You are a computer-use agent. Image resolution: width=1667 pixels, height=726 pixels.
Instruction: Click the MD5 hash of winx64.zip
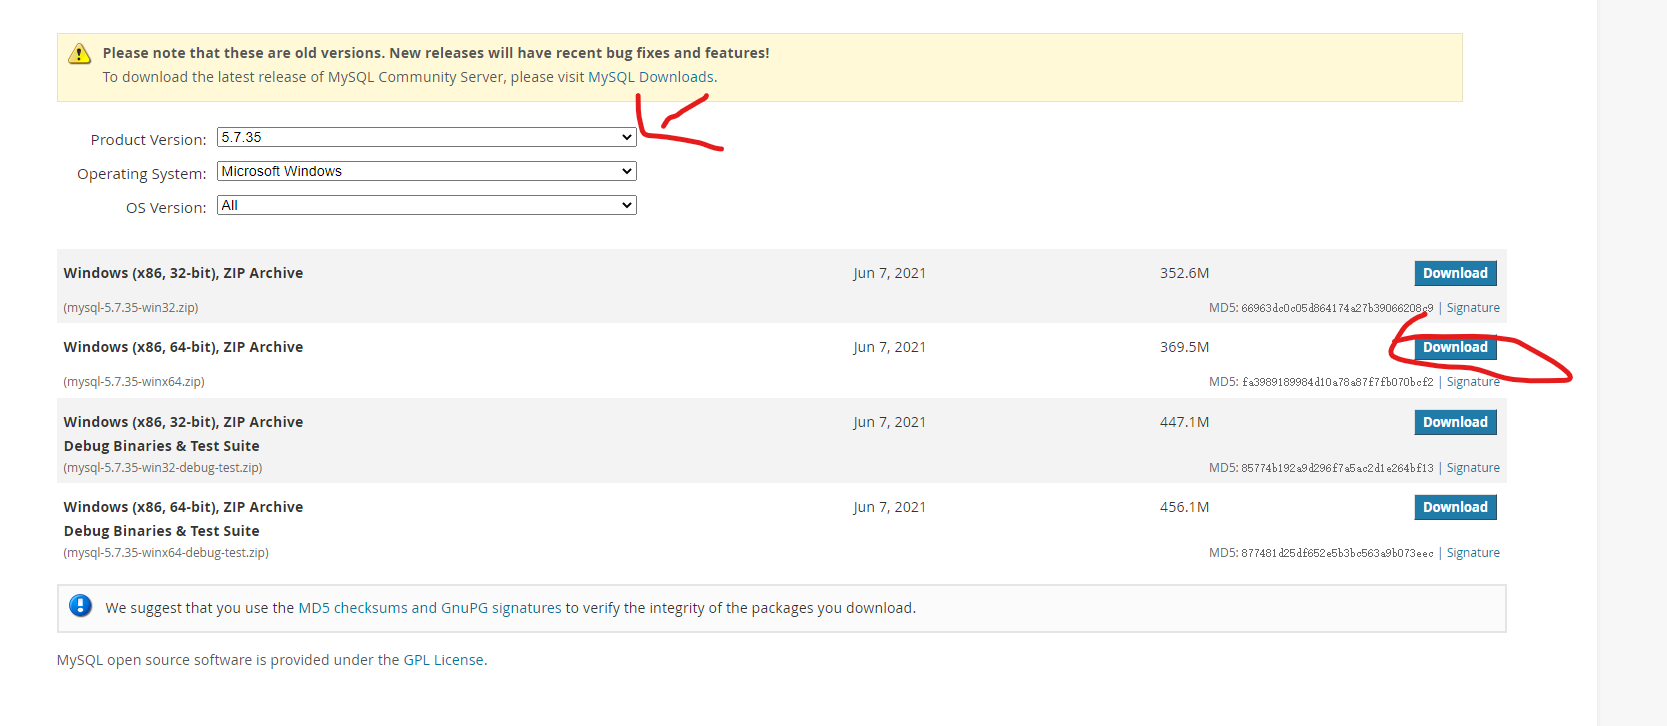(x=1337, y=382)
